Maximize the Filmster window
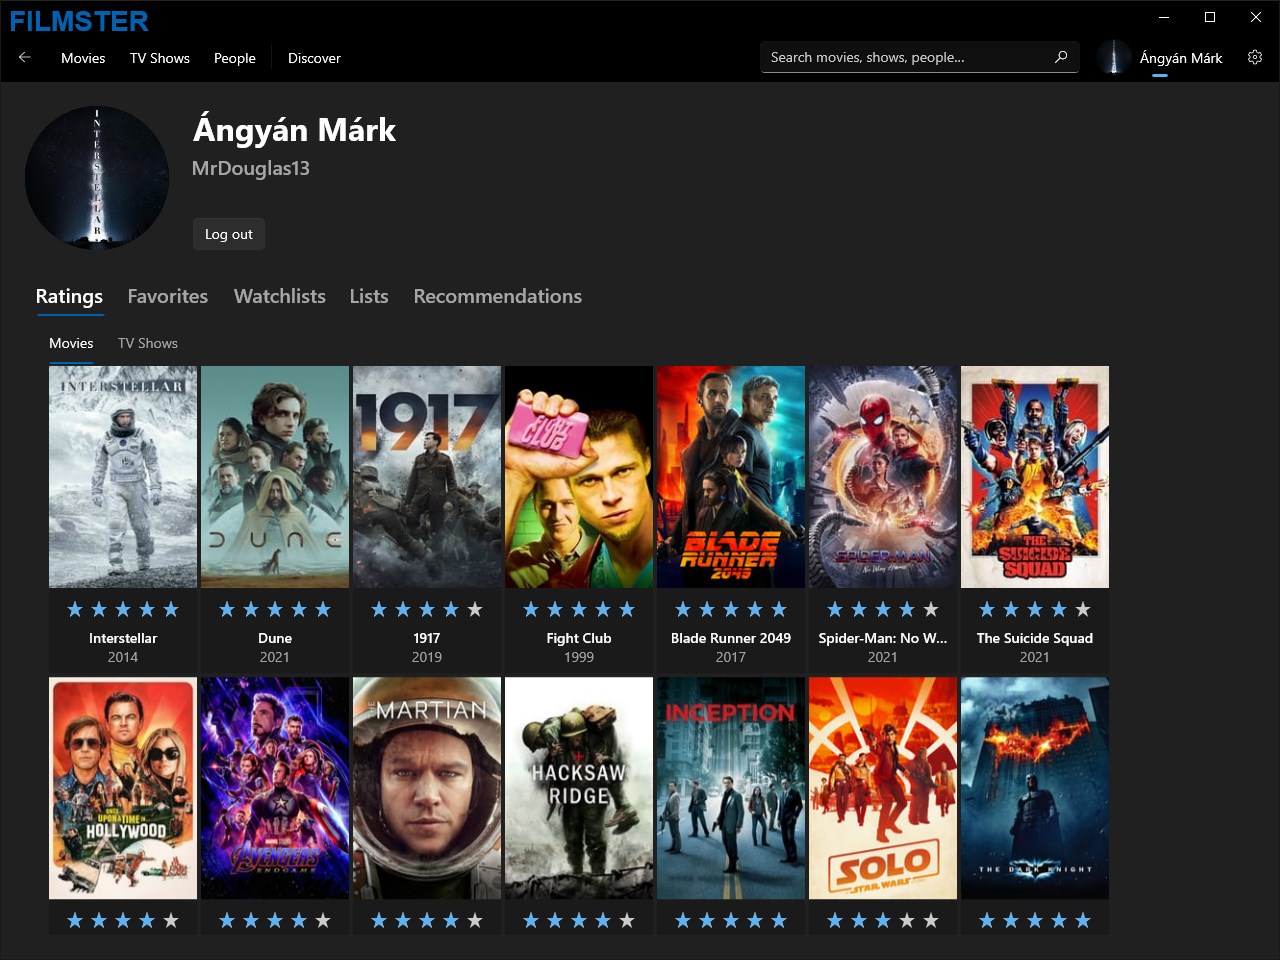 1210,17
